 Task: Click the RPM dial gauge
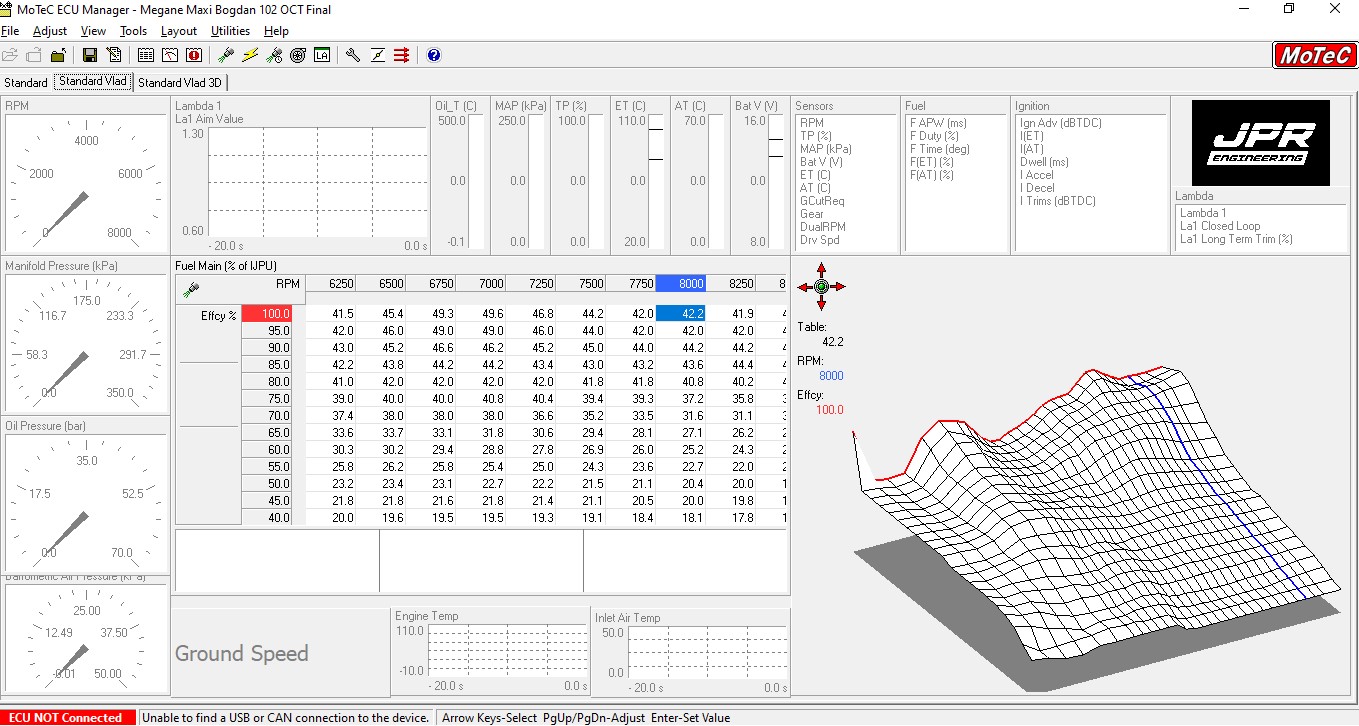click(x=86, y=184)
